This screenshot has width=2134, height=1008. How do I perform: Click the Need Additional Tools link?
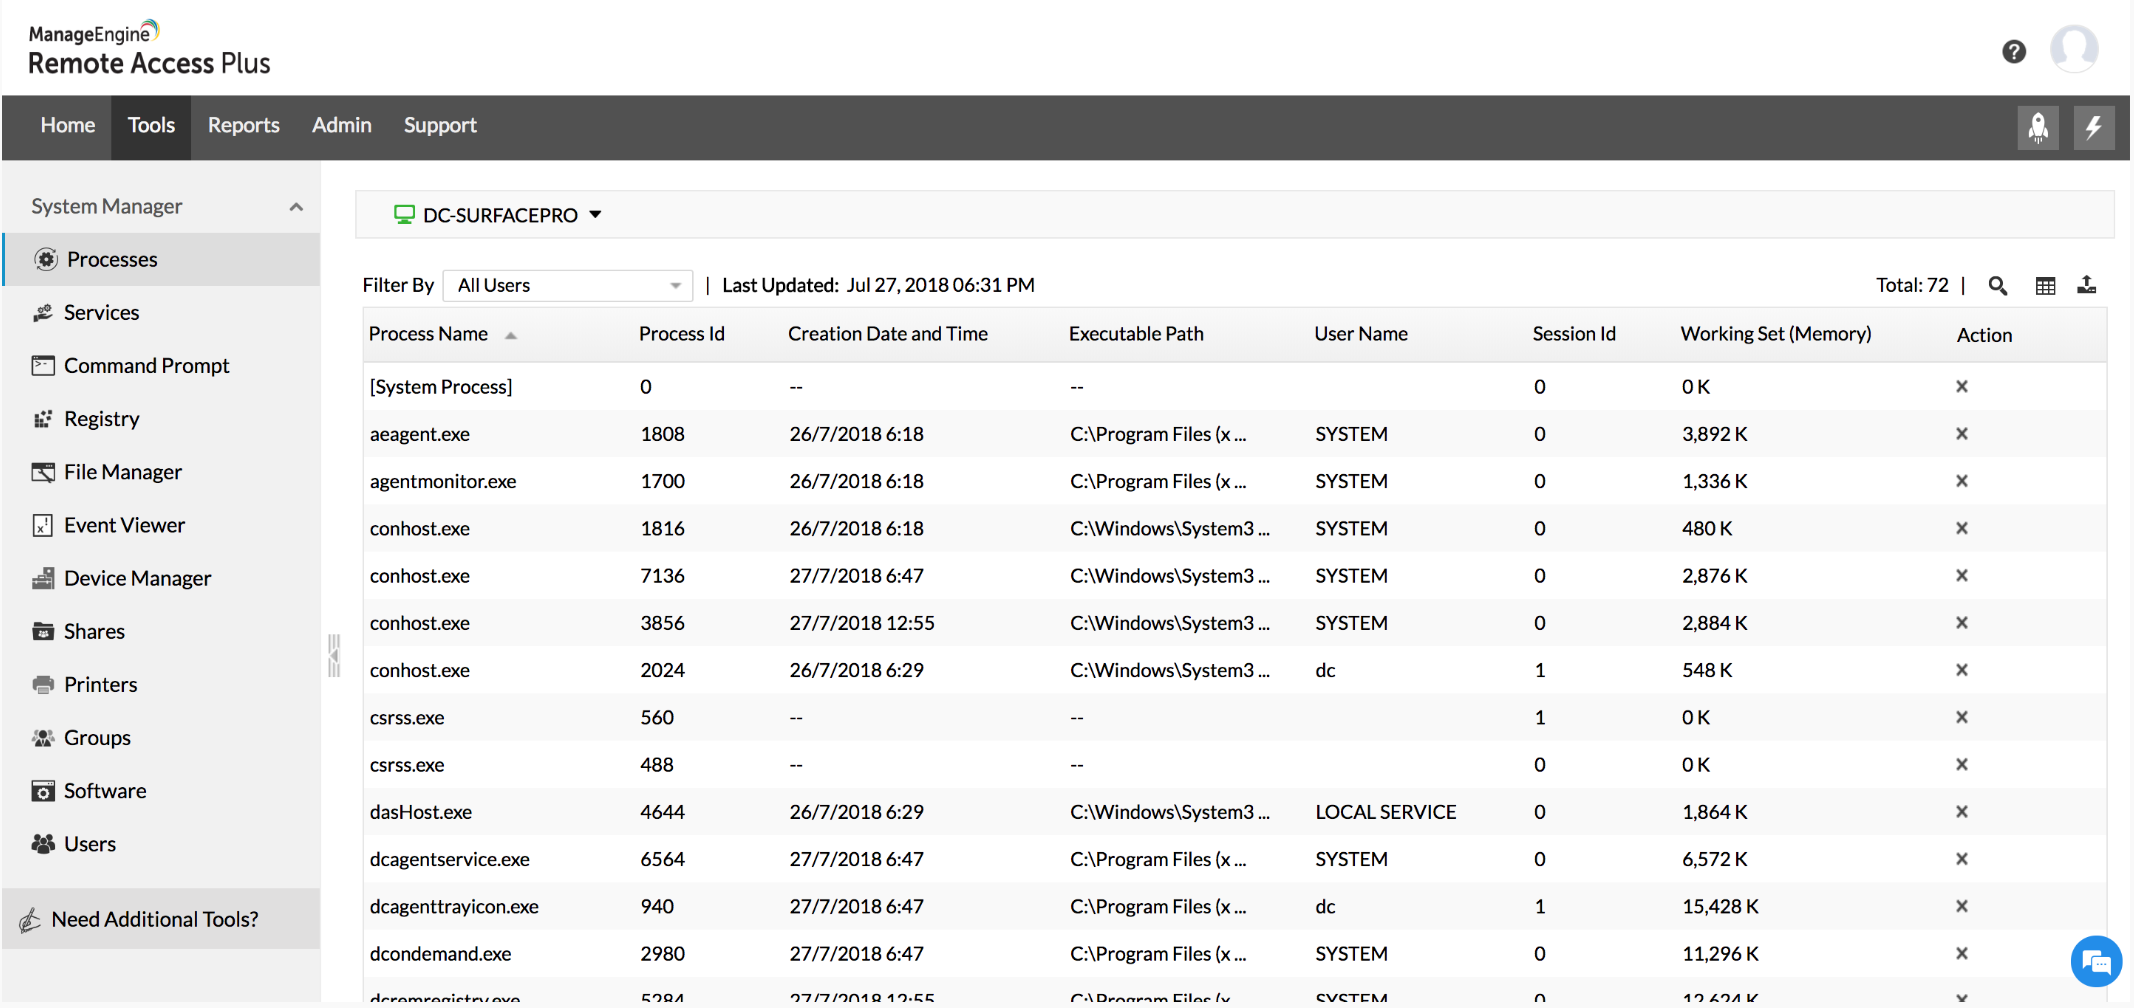click(x=155, y=919)
